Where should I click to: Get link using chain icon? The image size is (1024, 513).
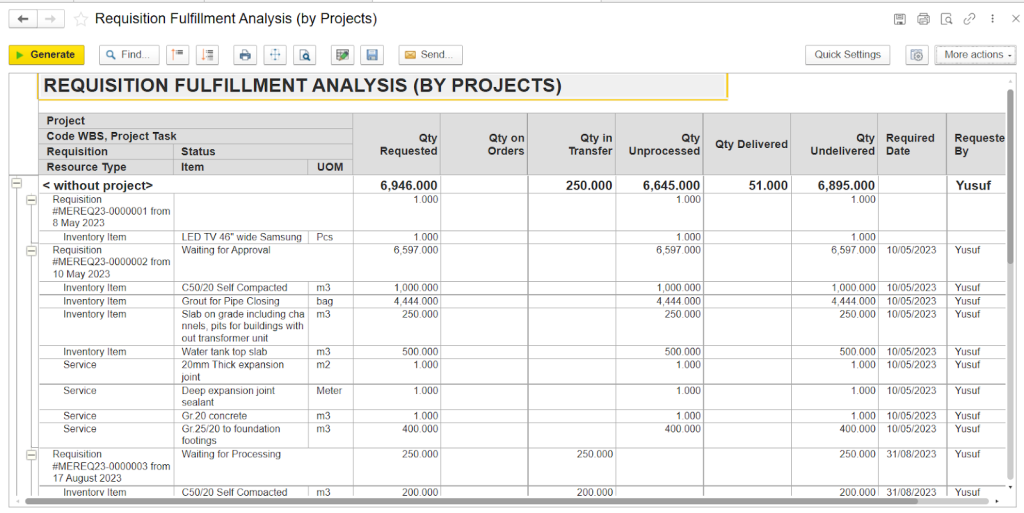[x=970, y=19]
